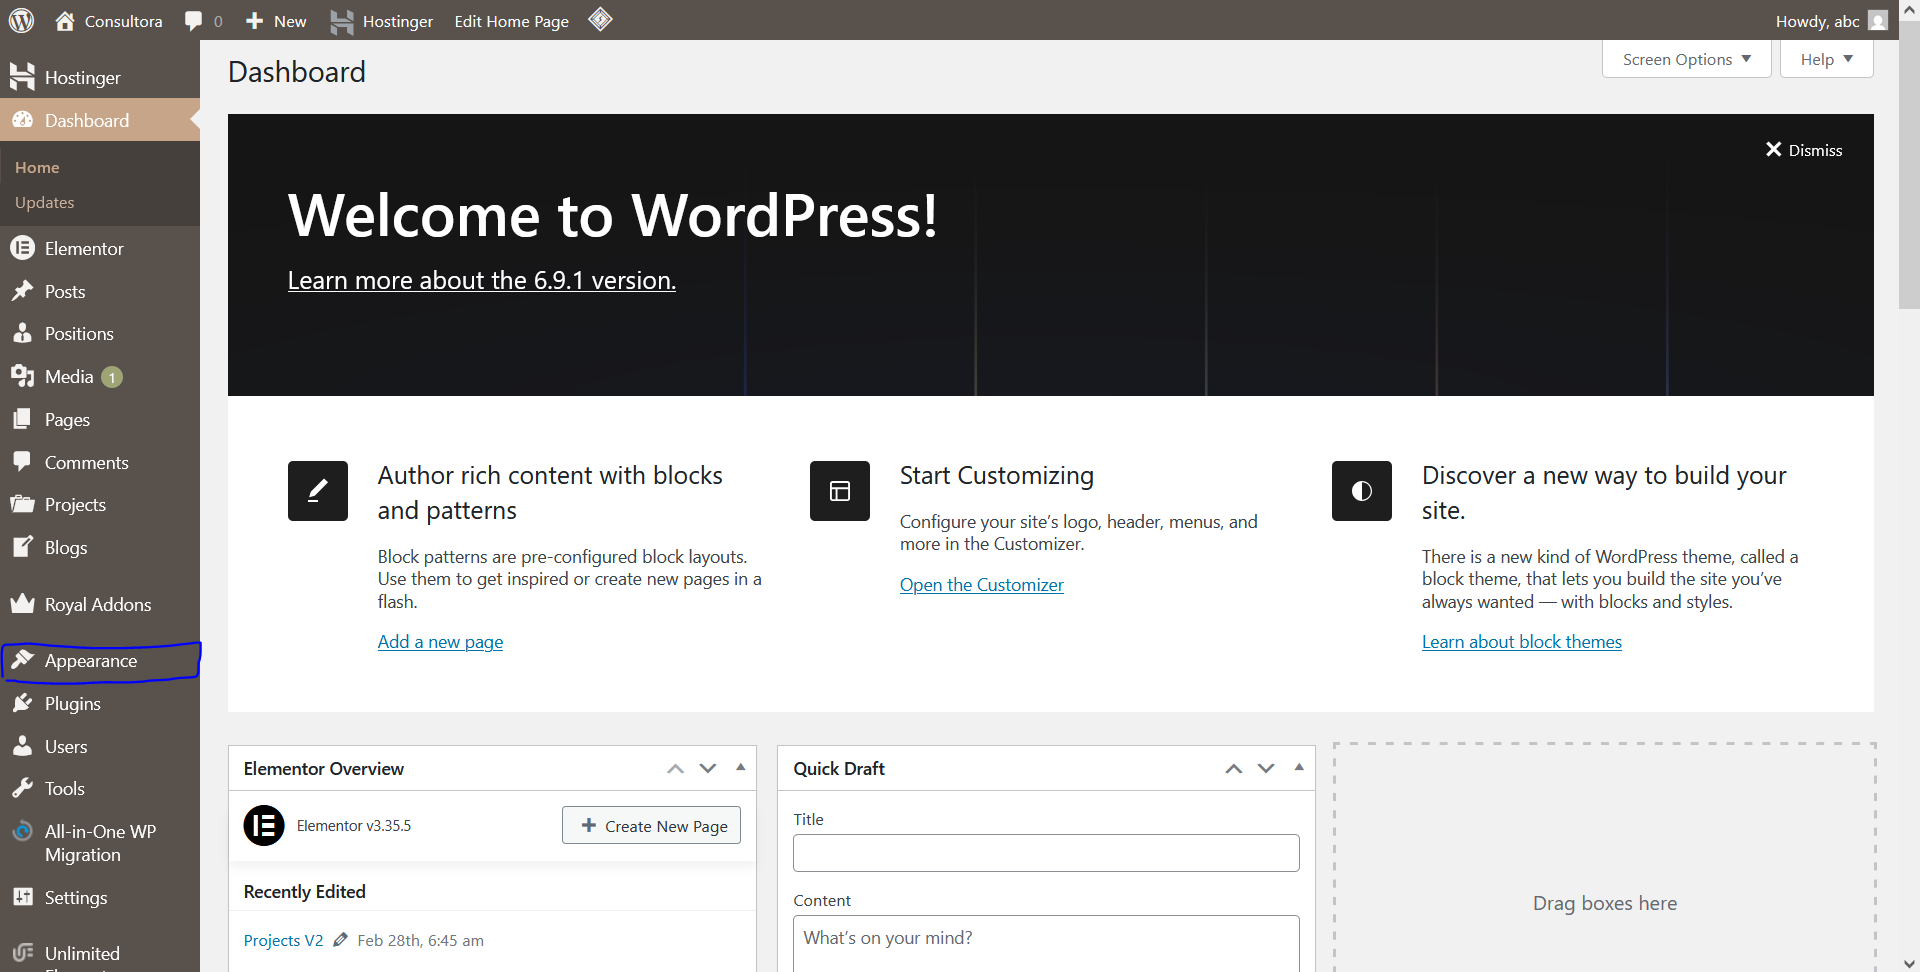
Task: Open Plugins via the plugin icon
Action: (x=23, y=703)
